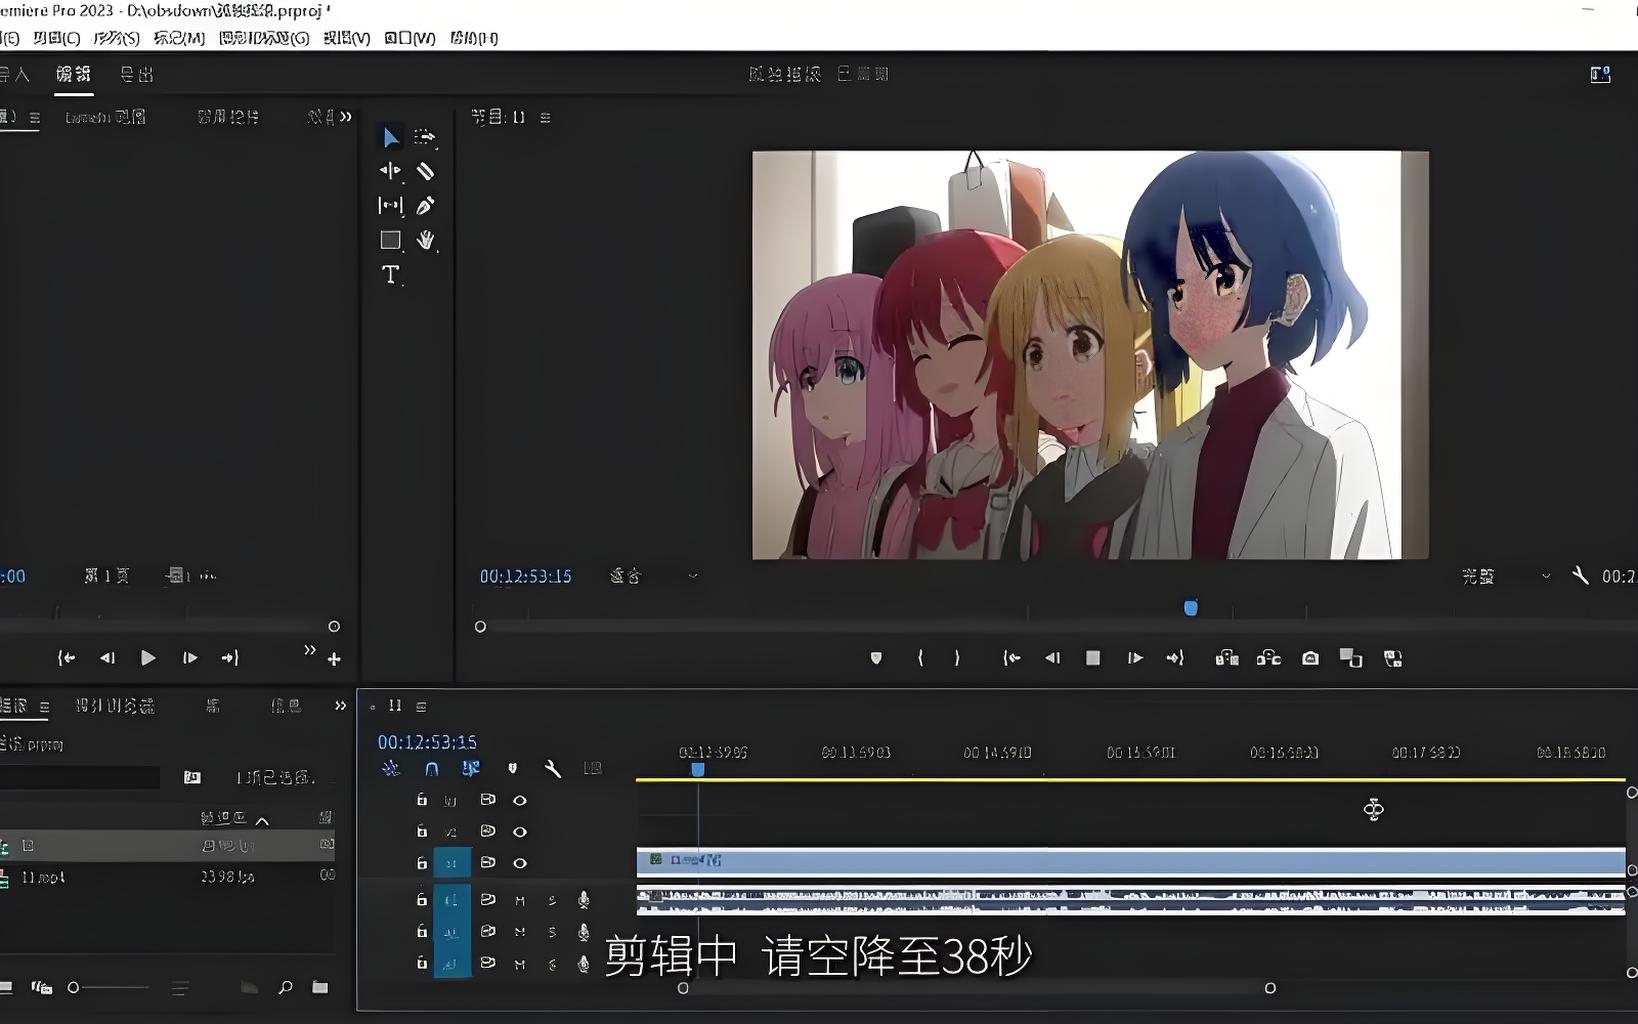Mute the first audio track
Screen dimensions: 1638x1024
pyautogui.click(x=519, y=900)
